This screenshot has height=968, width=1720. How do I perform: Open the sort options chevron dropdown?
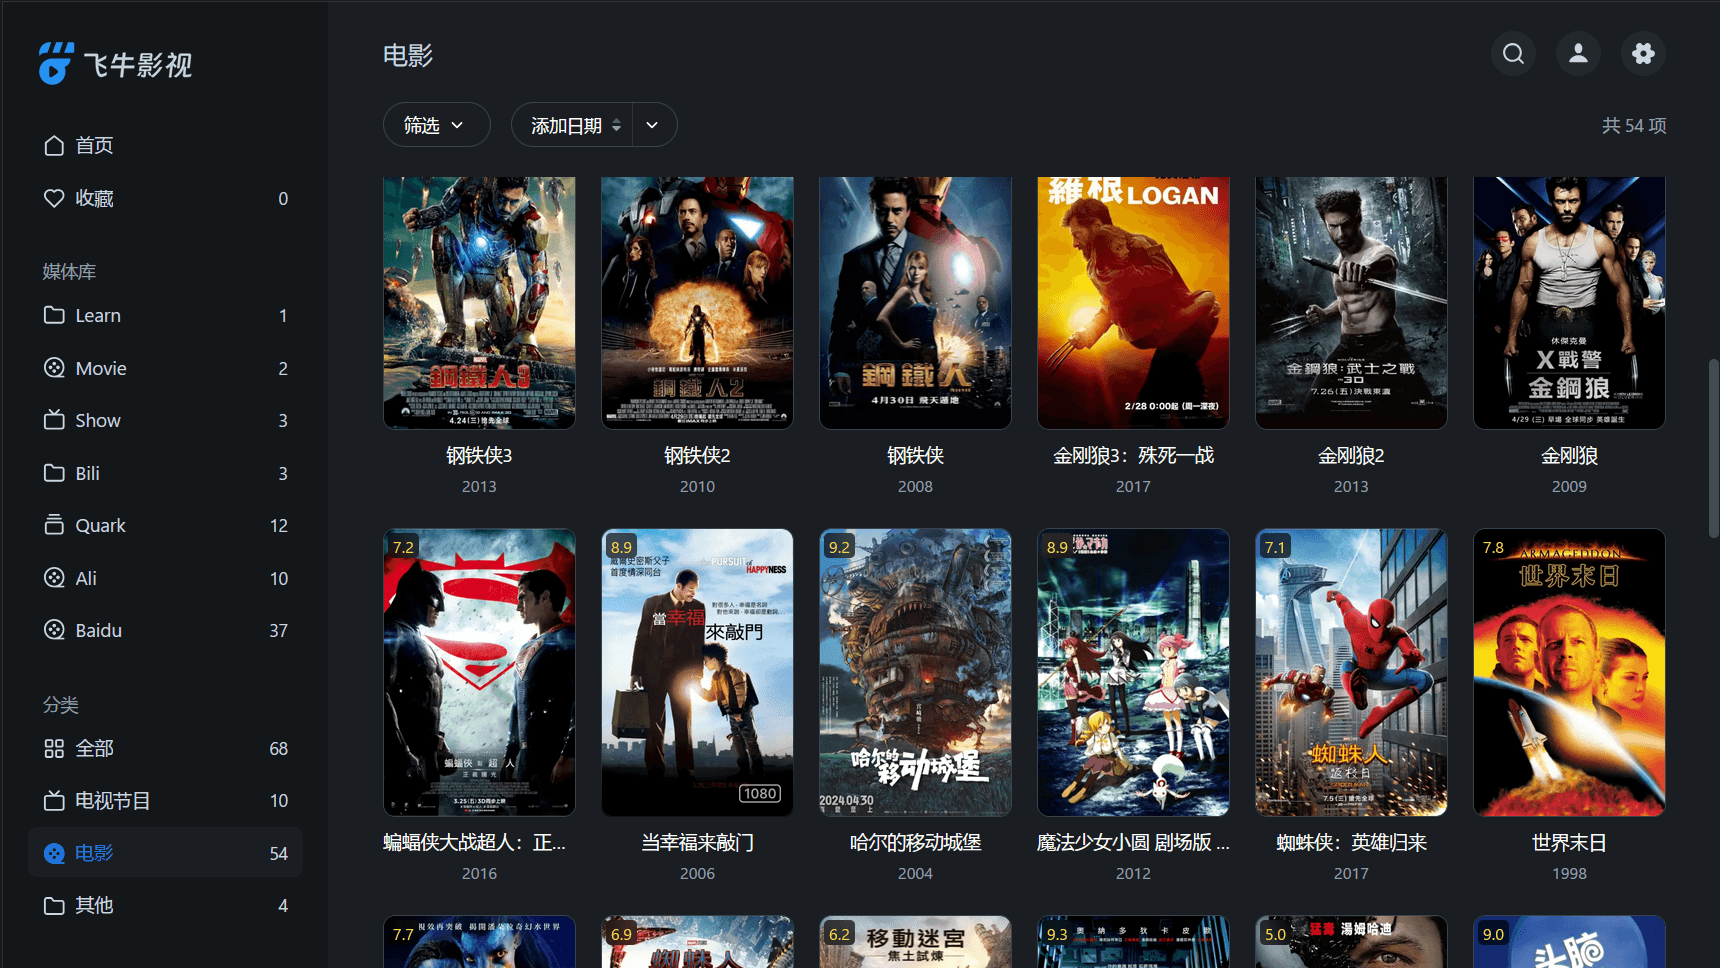coord(653,126)
